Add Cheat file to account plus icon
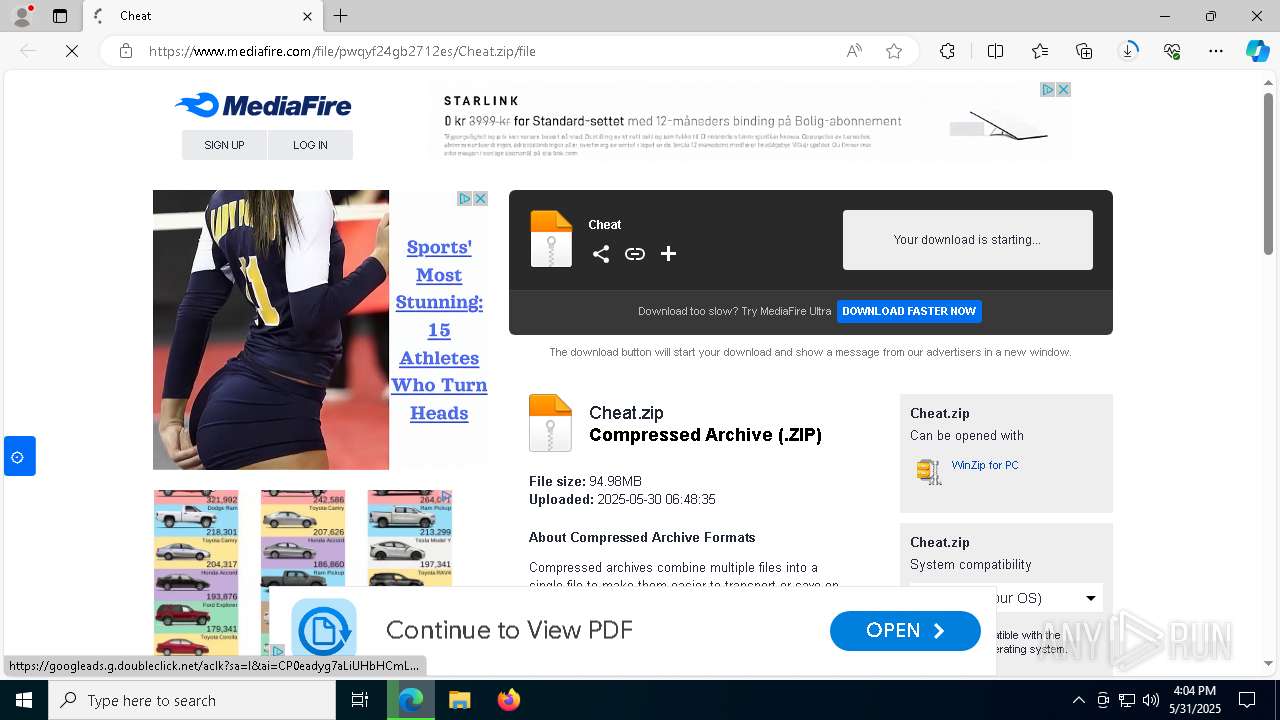The image size is (1280, 720). click(x=669, y=254)
